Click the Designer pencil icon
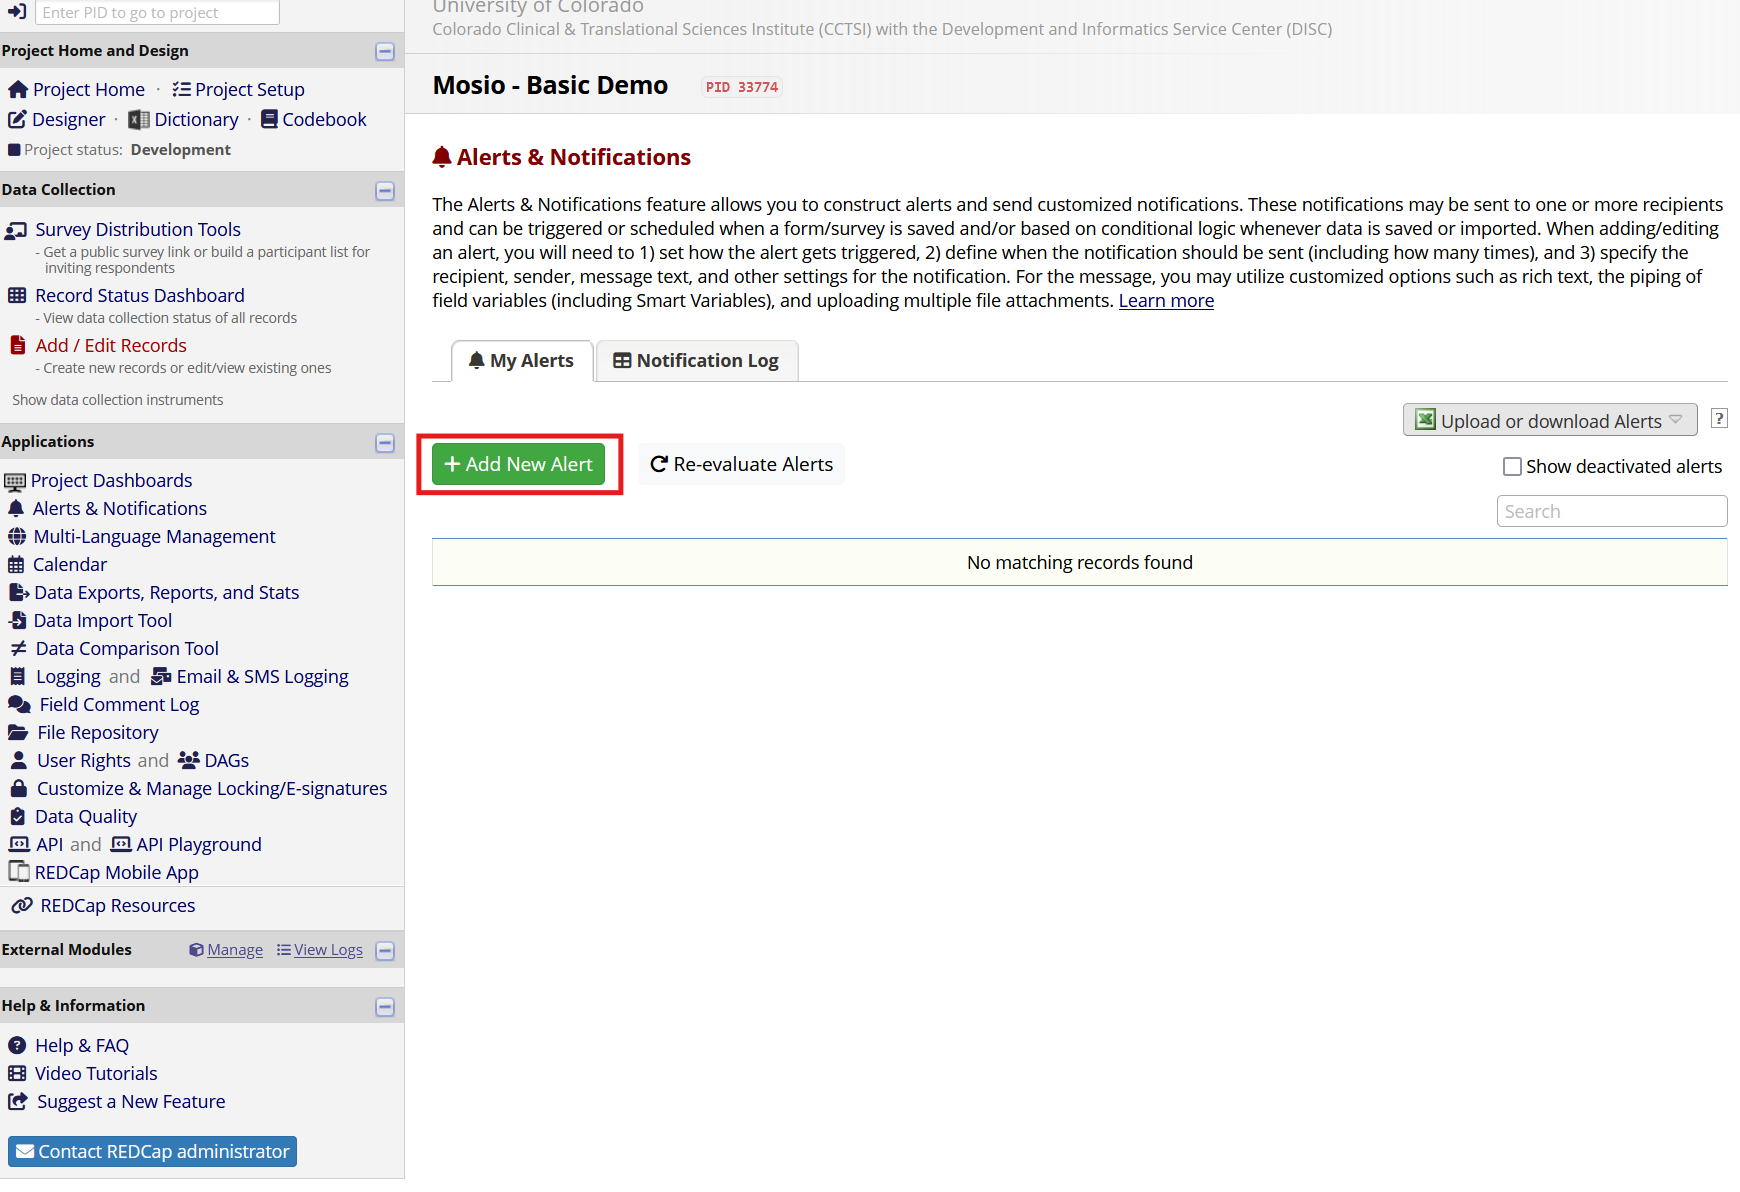 click(x=17, y=119)
